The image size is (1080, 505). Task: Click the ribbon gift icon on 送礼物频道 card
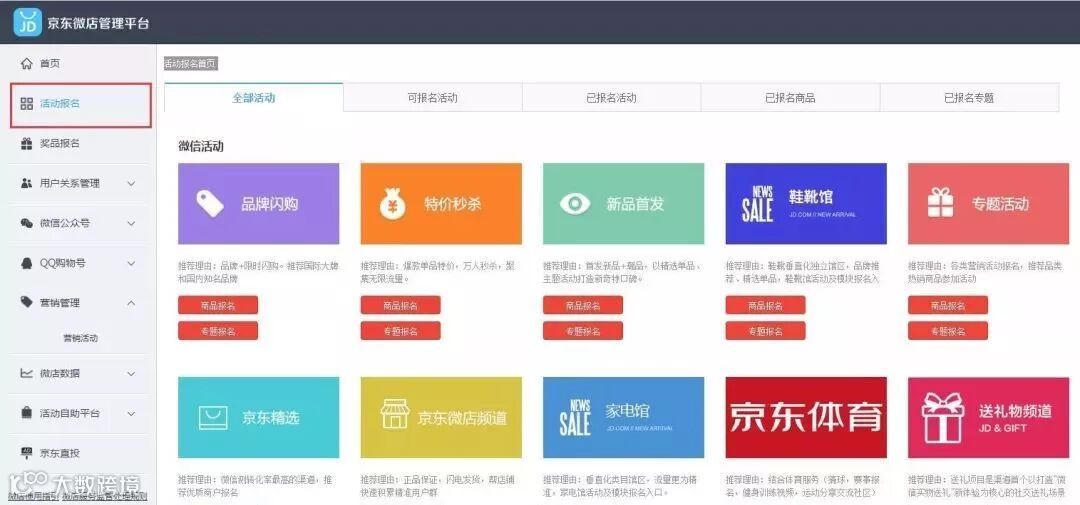(943, 418)
